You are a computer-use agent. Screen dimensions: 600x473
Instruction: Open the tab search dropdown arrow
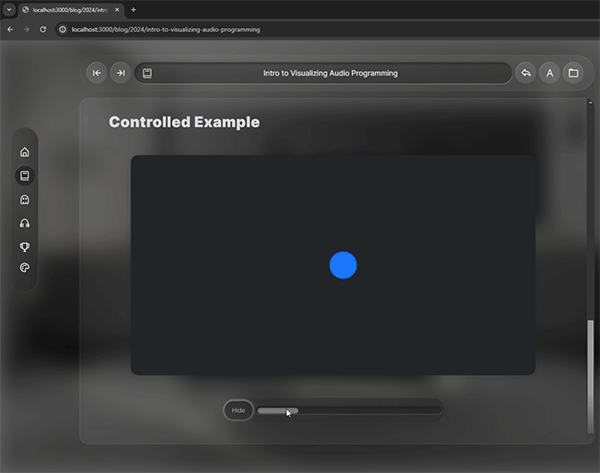pos(9,10)
